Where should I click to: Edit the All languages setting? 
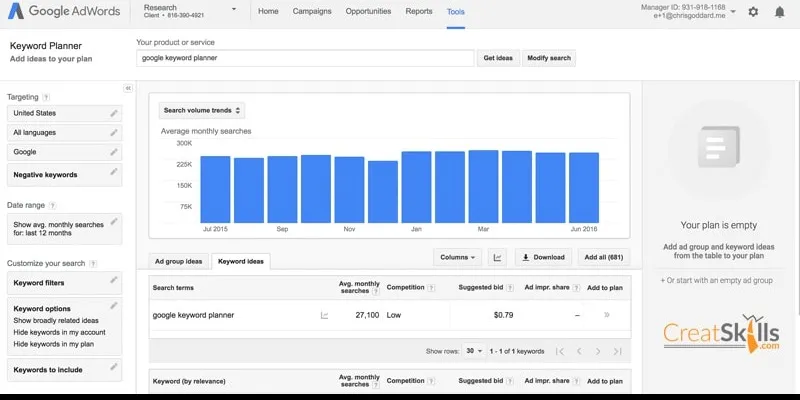pos(114,133)
